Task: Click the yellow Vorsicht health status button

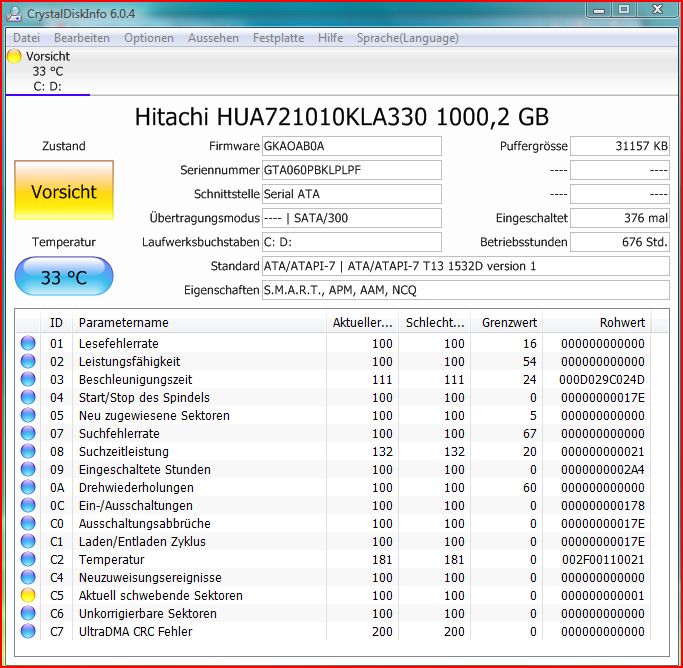Action: [64, 190]
